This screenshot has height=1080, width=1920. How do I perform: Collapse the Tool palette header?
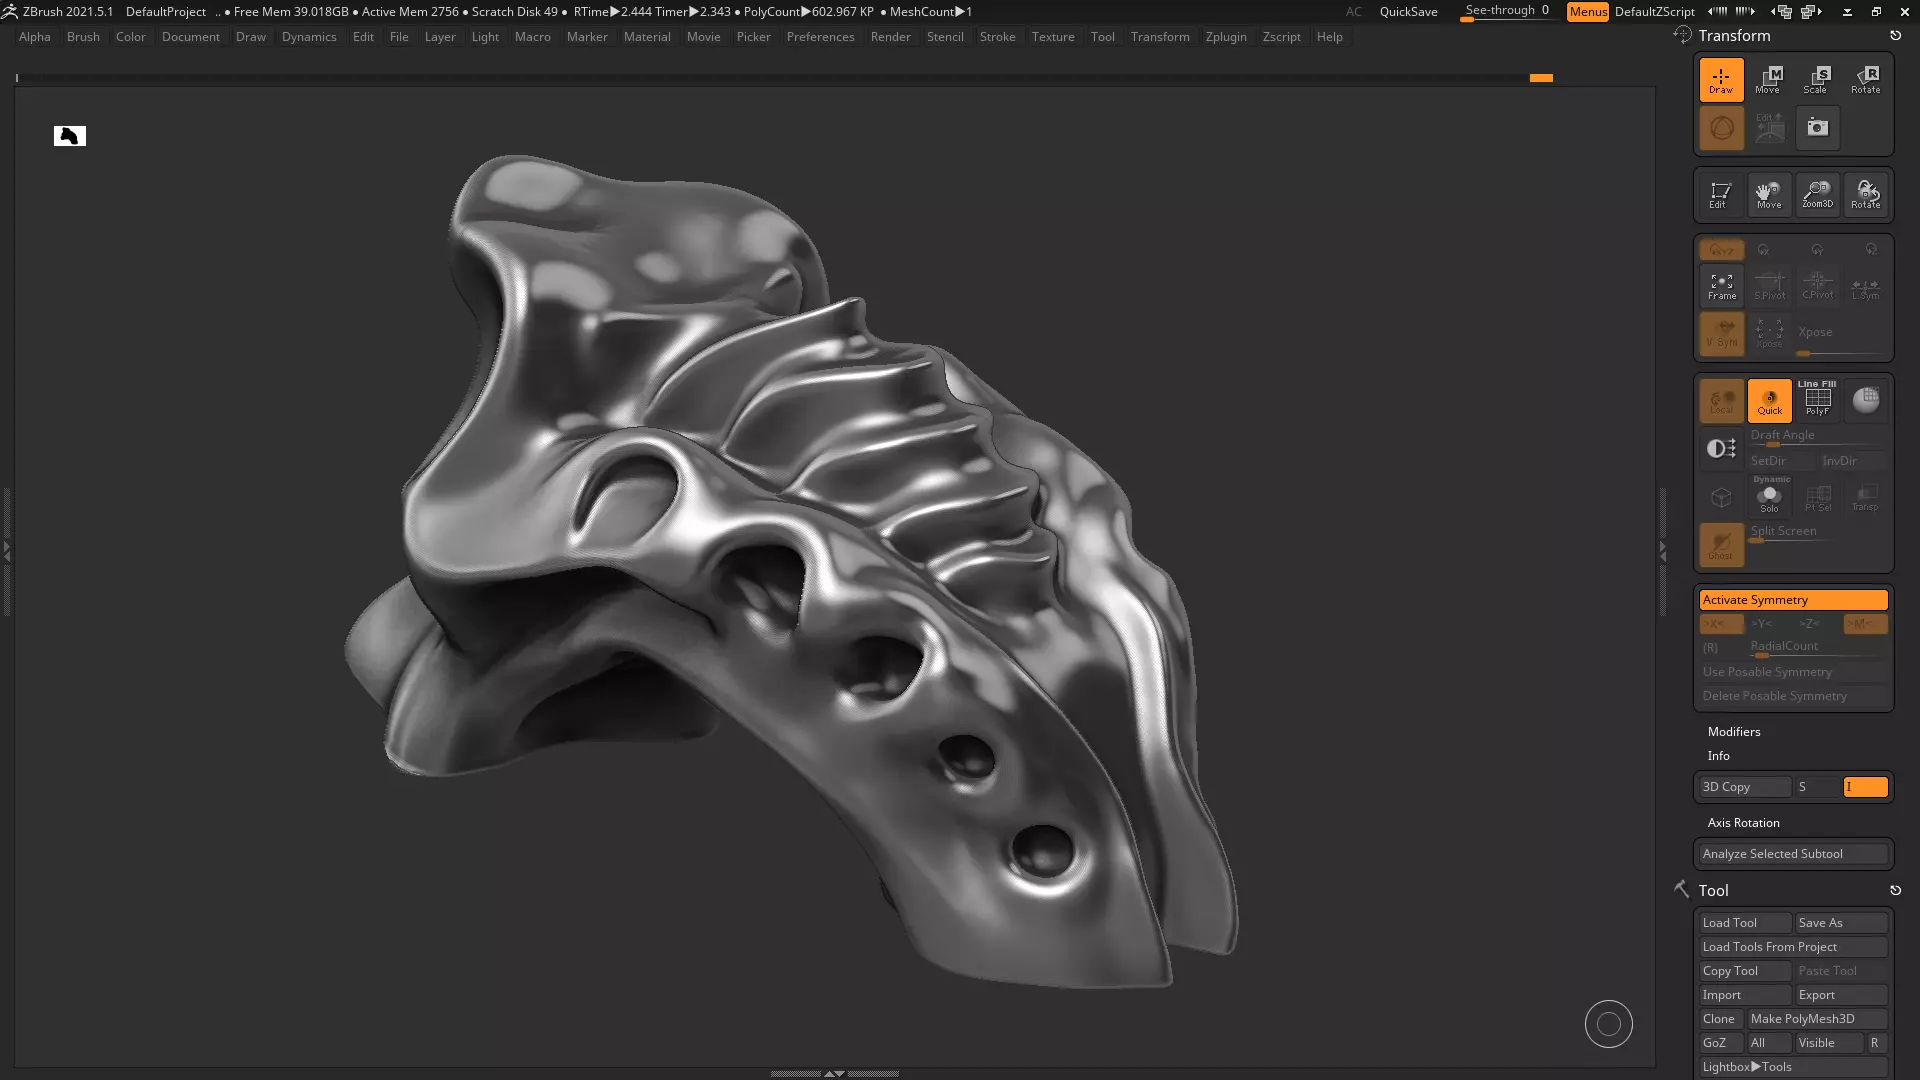[1713, 891]
